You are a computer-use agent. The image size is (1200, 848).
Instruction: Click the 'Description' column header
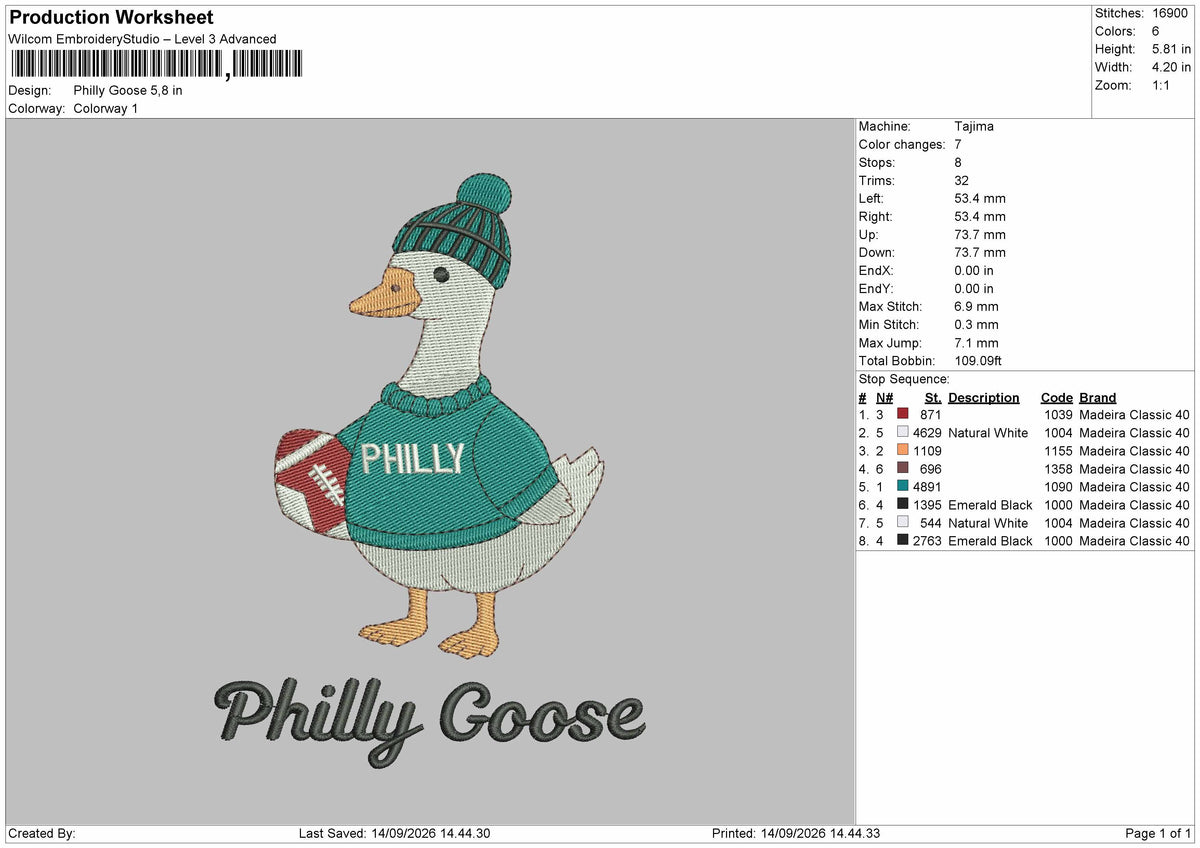984,398
